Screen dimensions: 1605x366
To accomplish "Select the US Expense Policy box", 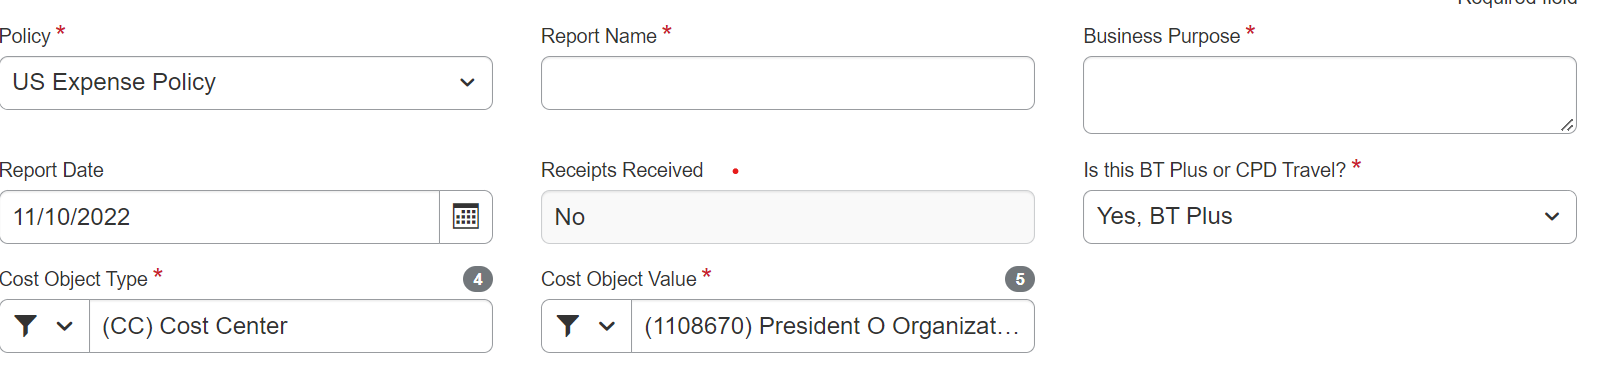I will click(x=246, y=83).
